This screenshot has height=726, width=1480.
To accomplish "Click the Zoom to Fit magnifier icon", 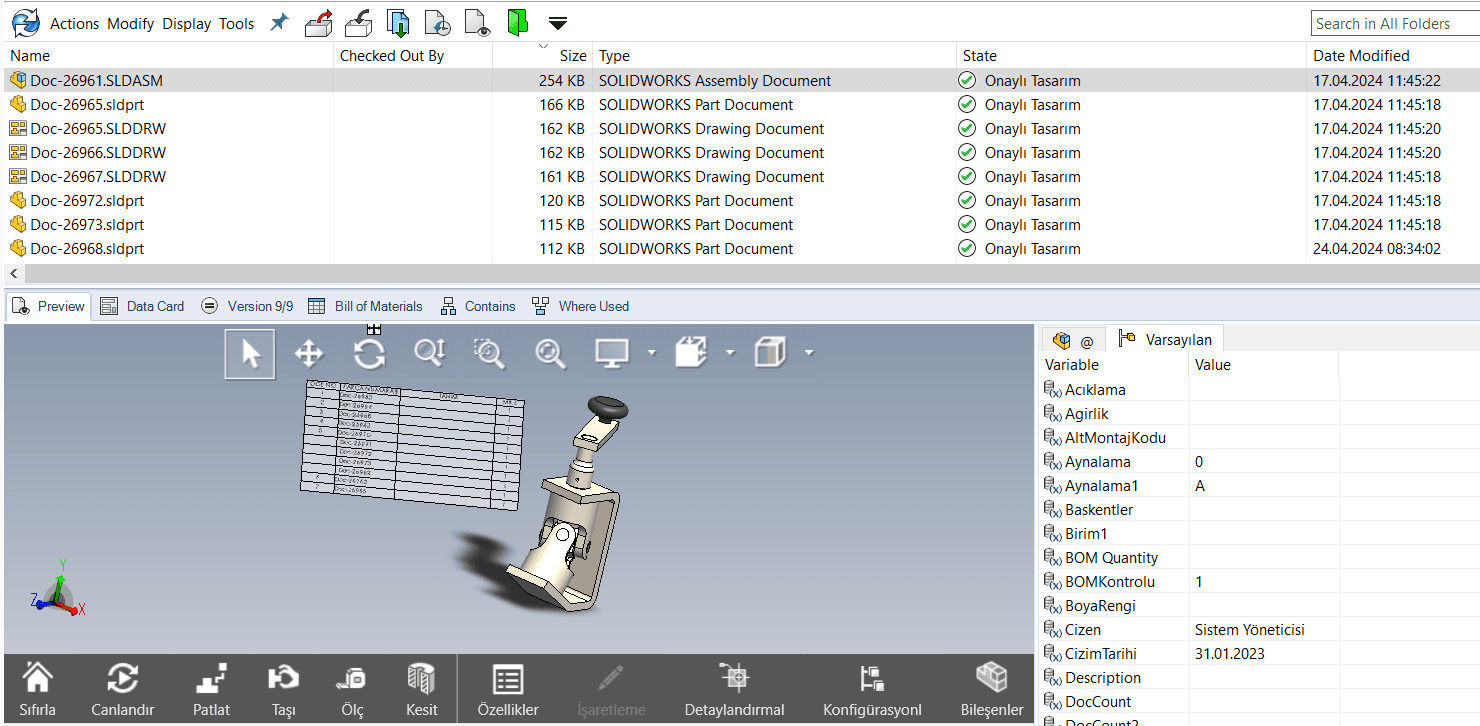I will (550, 353).
